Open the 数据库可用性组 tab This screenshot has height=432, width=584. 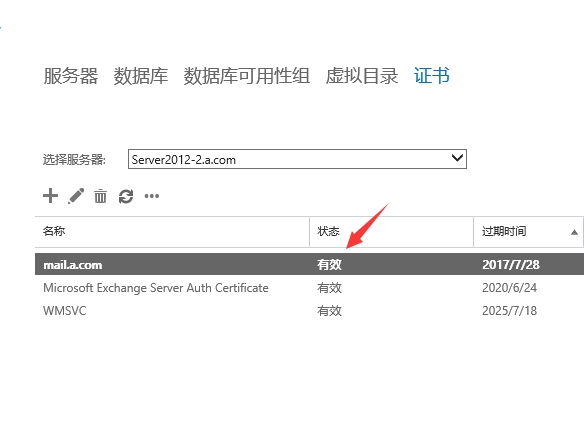[247, 76]
